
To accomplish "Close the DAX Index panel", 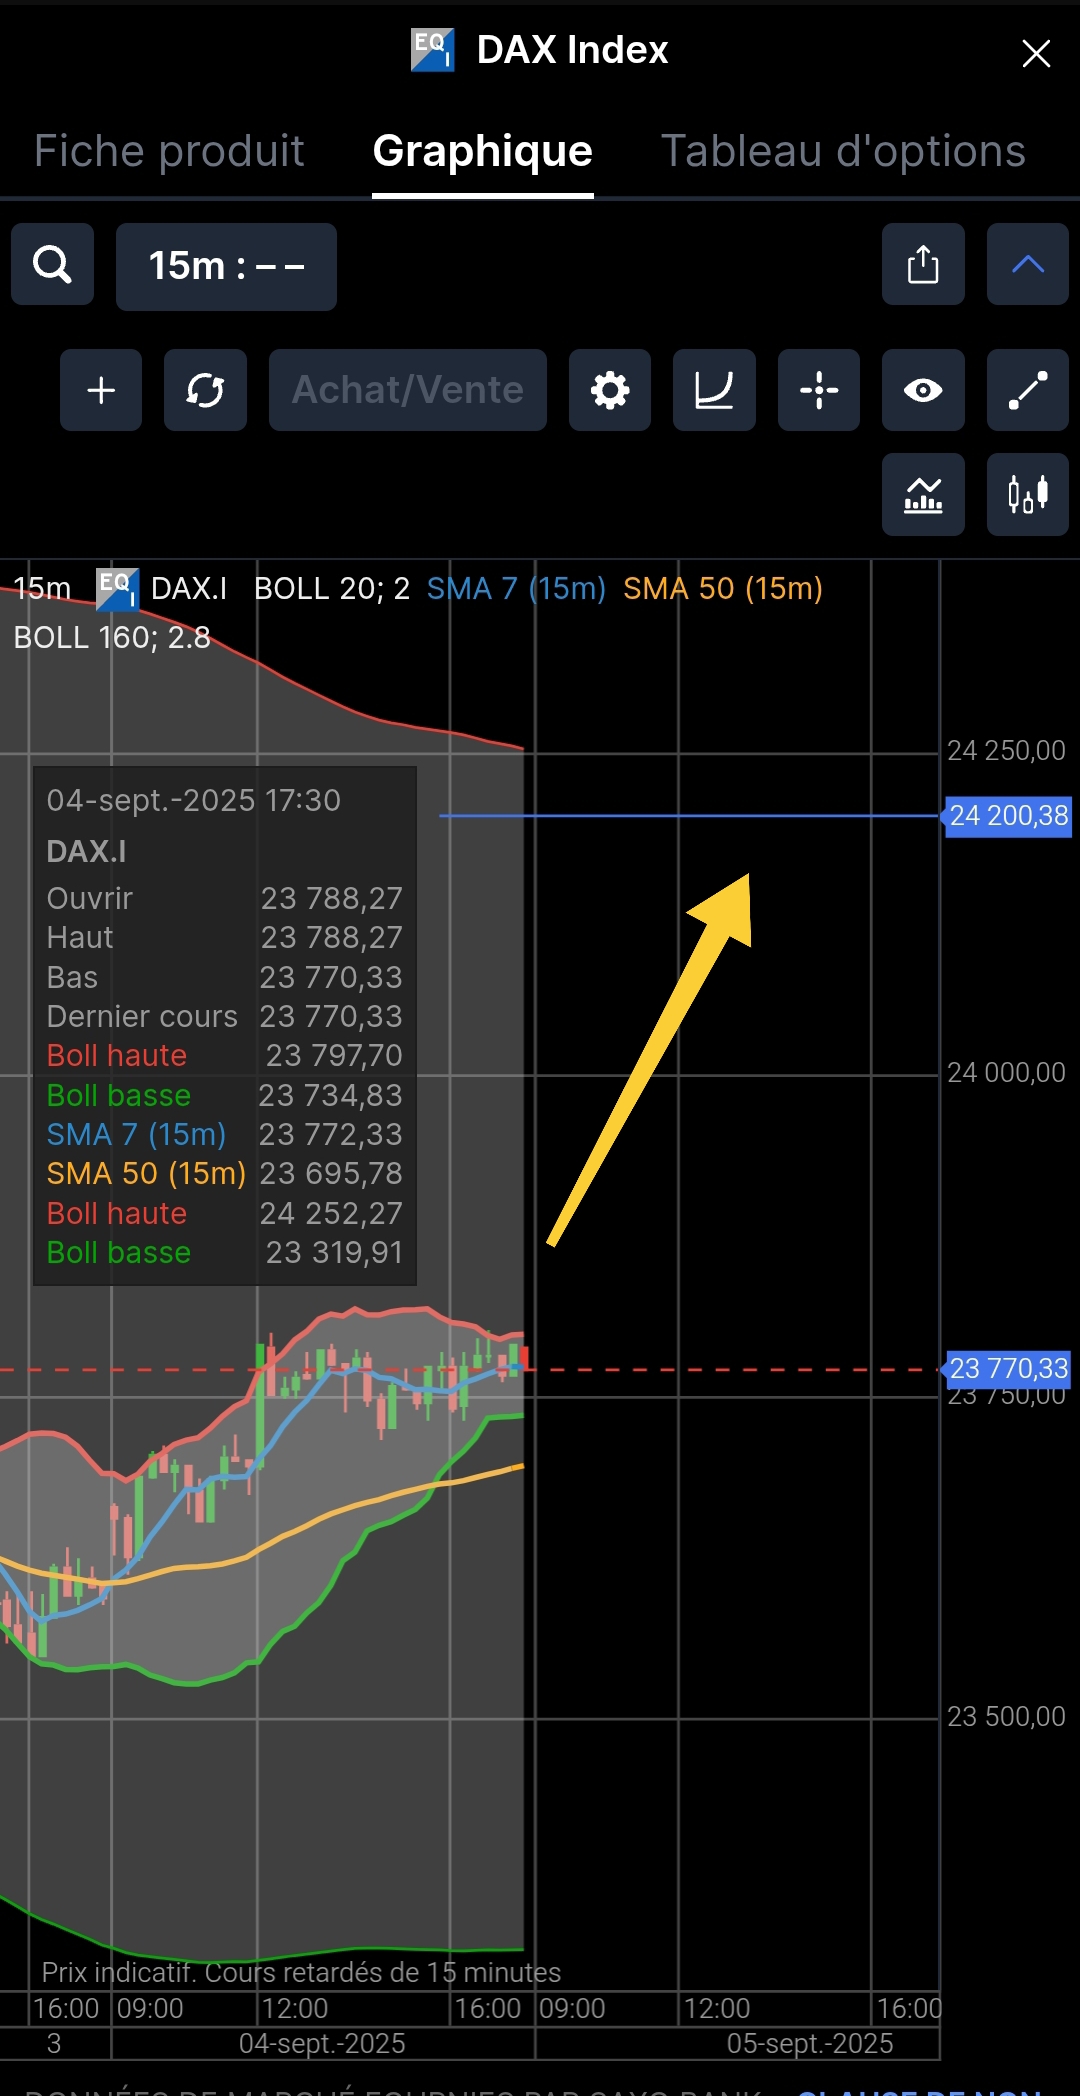I will click(1036, 53).
